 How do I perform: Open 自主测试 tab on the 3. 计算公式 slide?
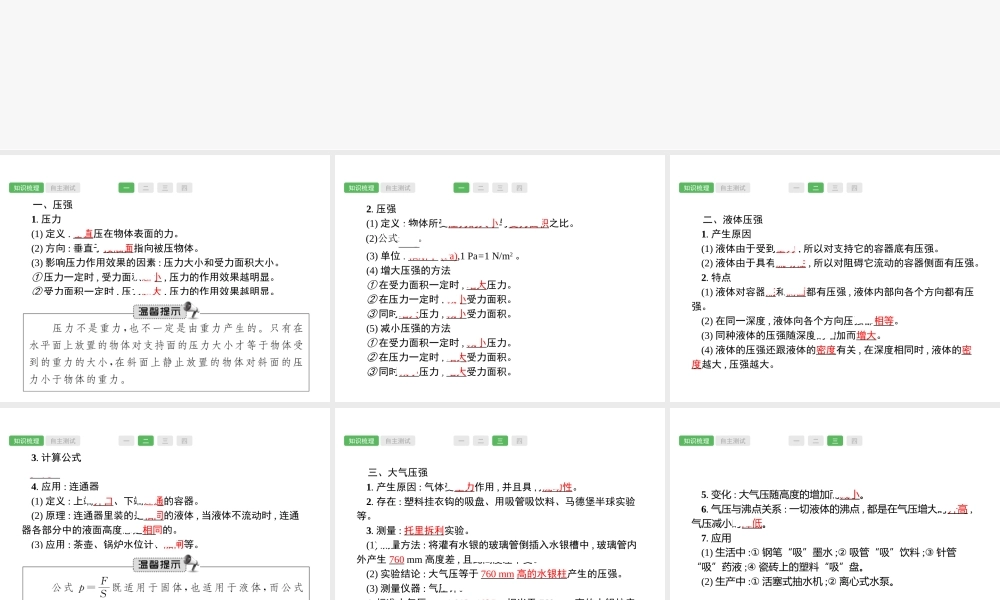tap(63, 441)
